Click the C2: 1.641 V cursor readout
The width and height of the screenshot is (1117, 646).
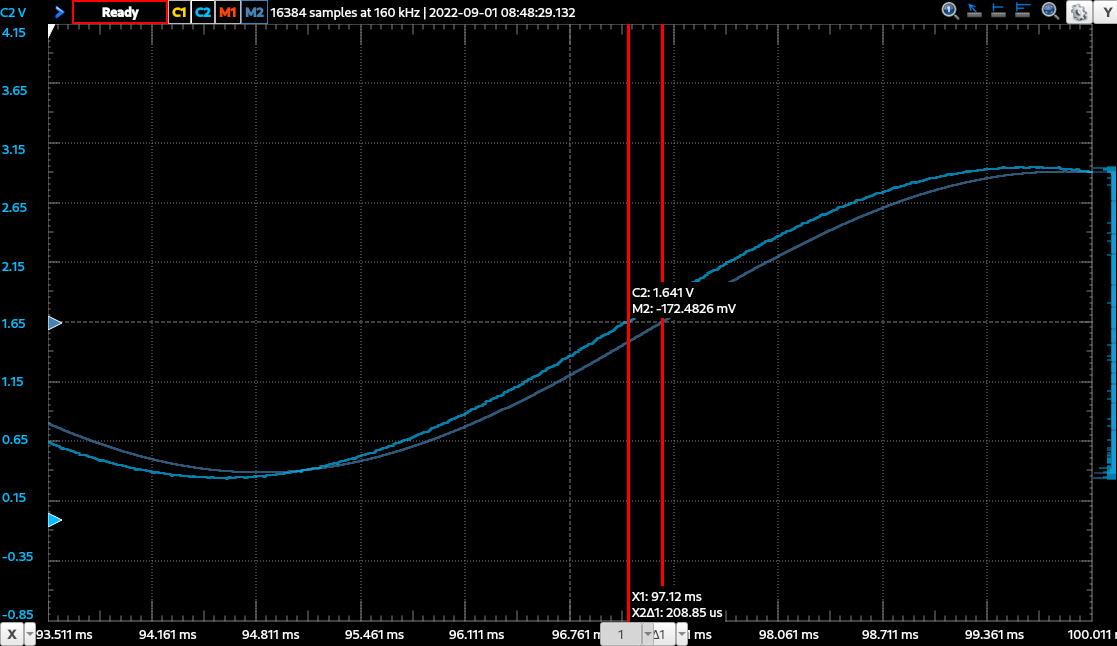tap(663, 292)
